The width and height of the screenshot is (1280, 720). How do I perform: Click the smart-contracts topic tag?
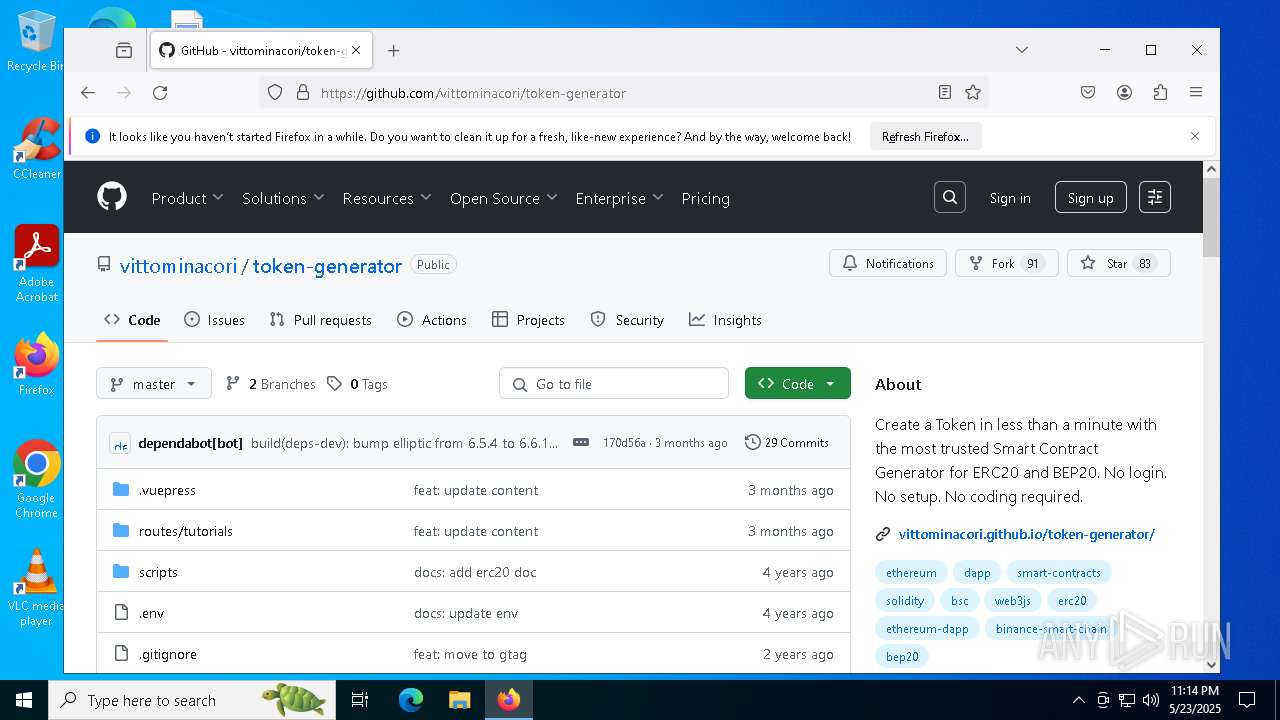[x=1058, y=573]
